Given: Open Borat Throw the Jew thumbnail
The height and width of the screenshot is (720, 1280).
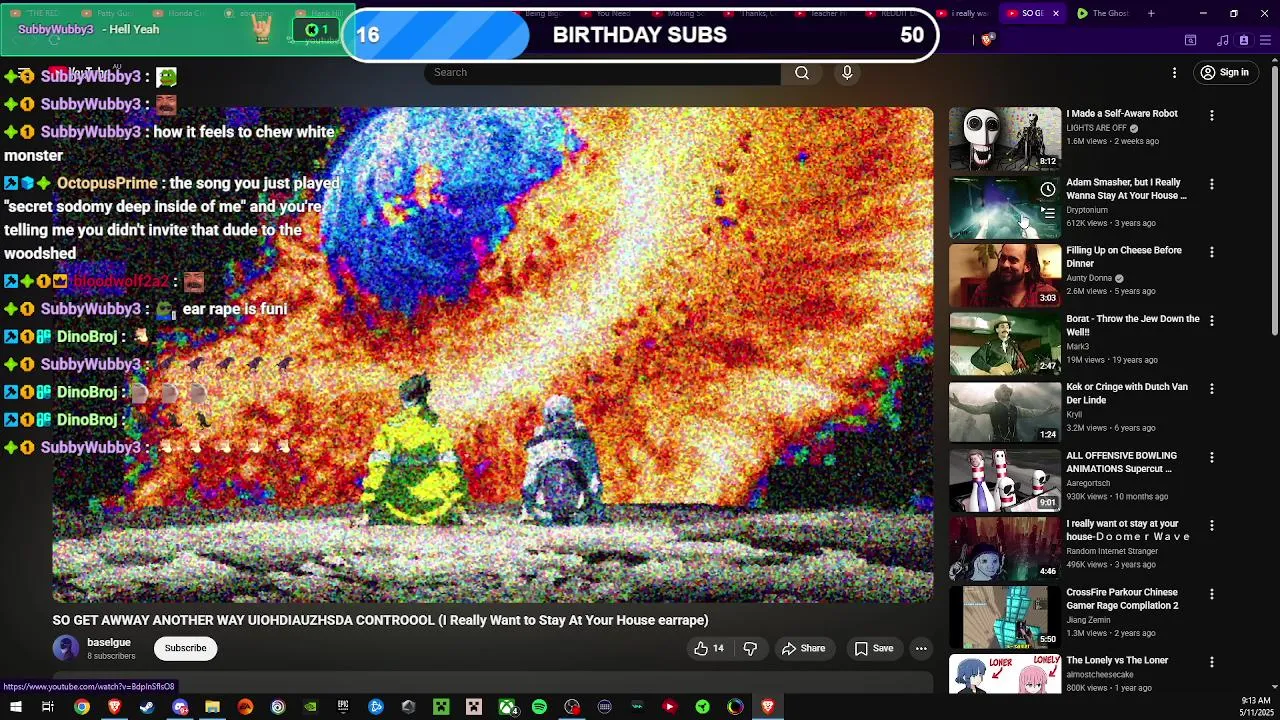Looking at the screenshot, I should pos(1005,343).
